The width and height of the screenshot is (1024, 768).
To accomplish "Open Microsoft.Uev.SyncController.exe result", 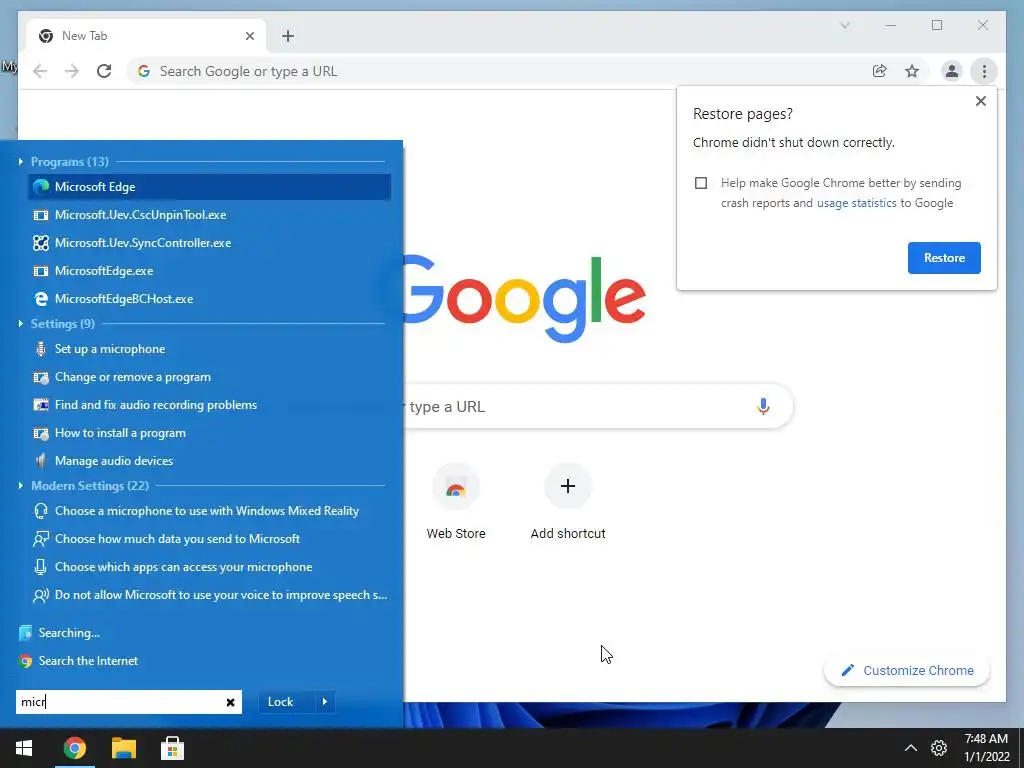I will point(210,243).
